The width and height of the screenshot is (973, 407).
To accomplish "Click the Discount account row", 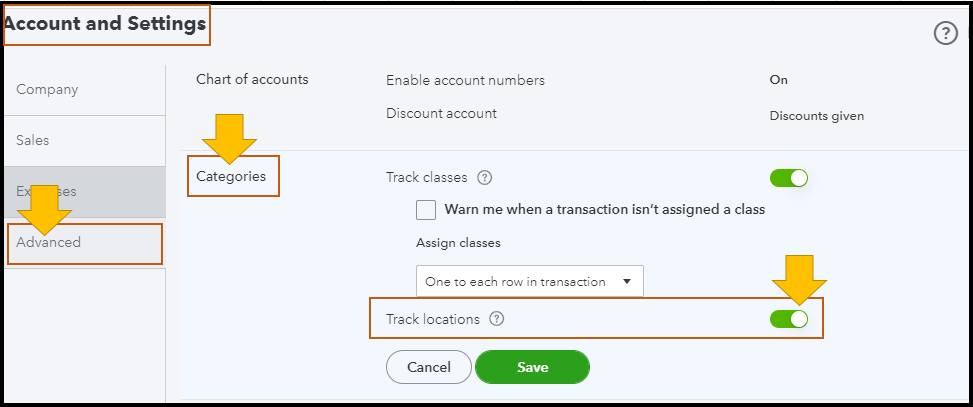I will 441,113.
